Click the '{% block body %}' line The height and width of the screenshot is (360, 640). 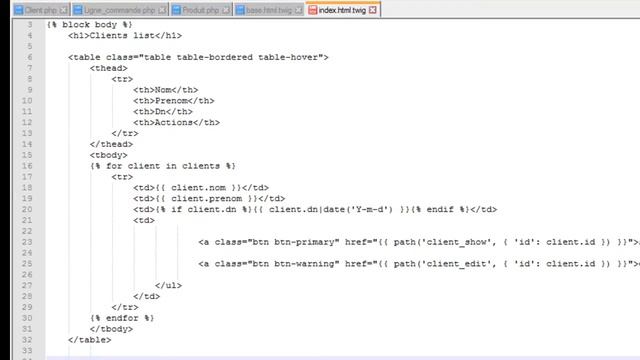(89, 24)
